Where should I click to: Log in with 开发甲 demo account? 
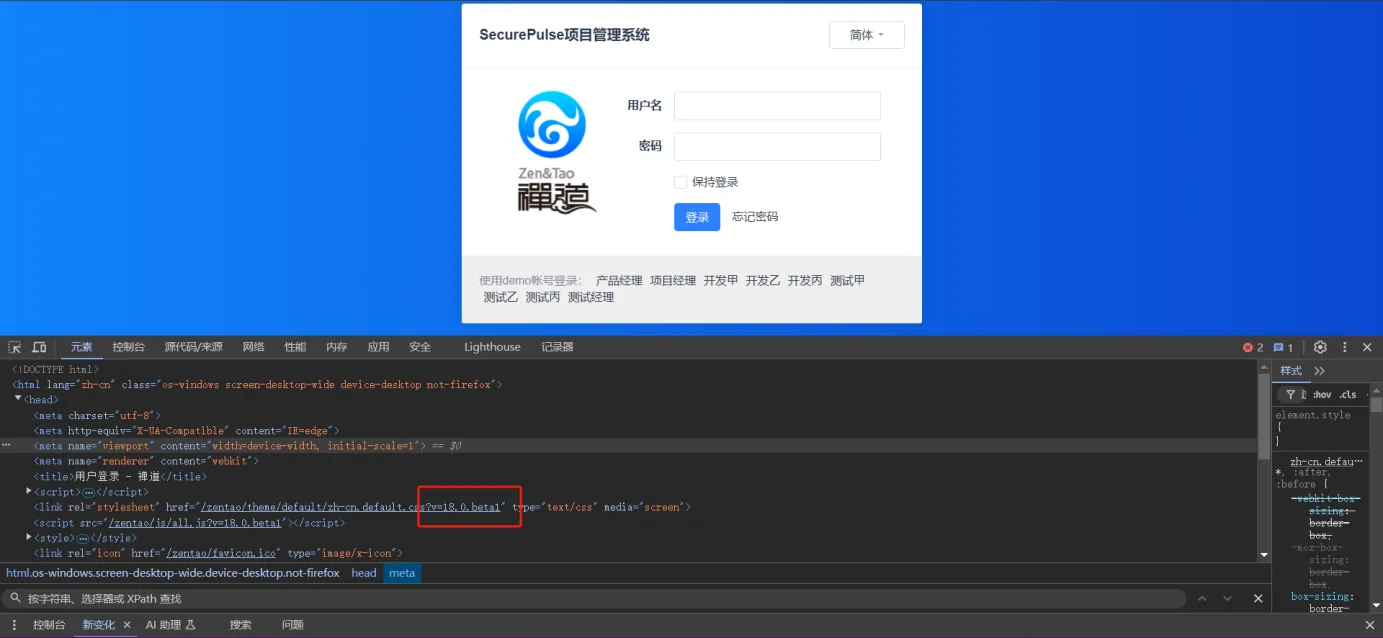coord(721,281)
